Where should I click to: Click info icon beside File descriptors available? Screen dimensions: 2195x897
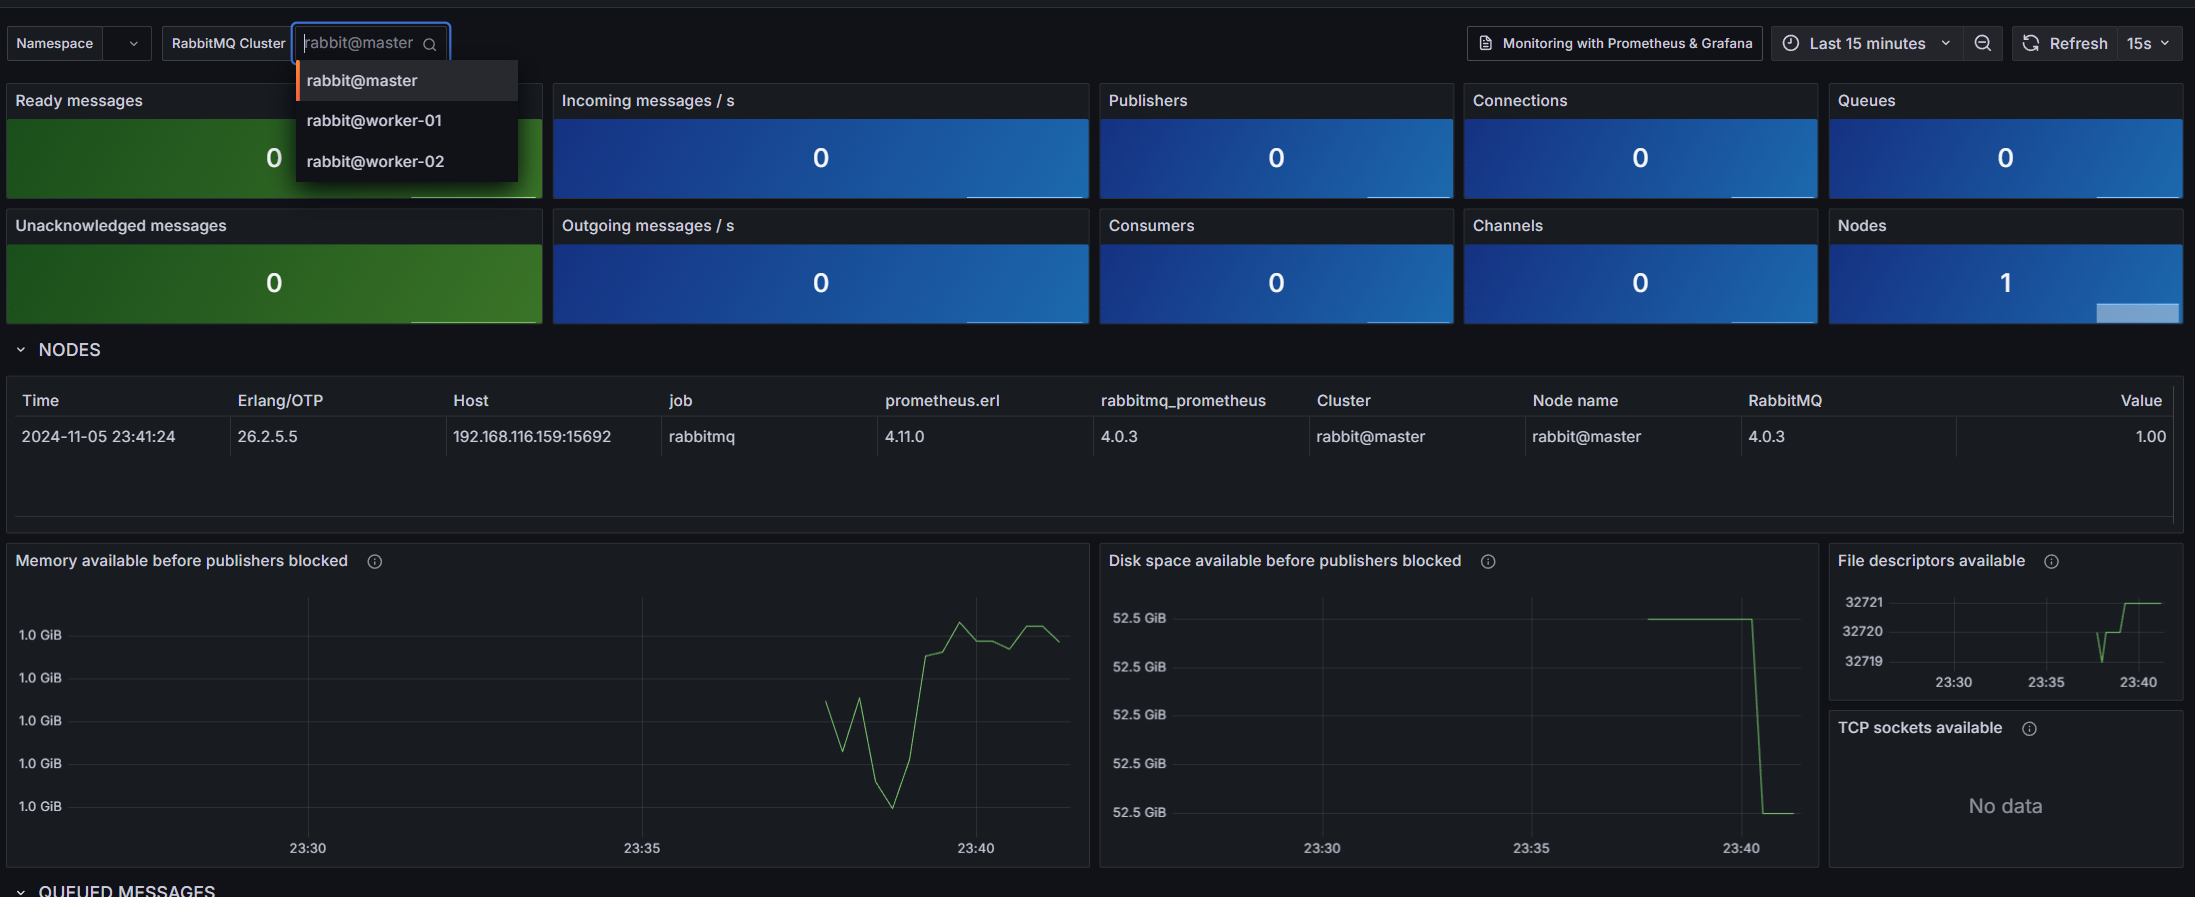2052,562
